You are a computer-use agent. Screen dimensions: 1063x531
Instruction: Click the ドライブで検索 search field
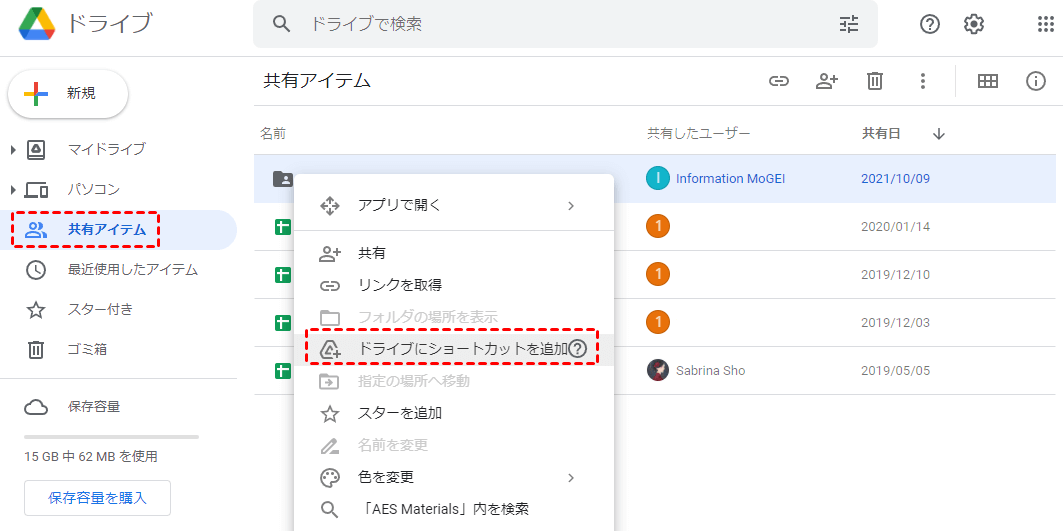click(560, 24)
